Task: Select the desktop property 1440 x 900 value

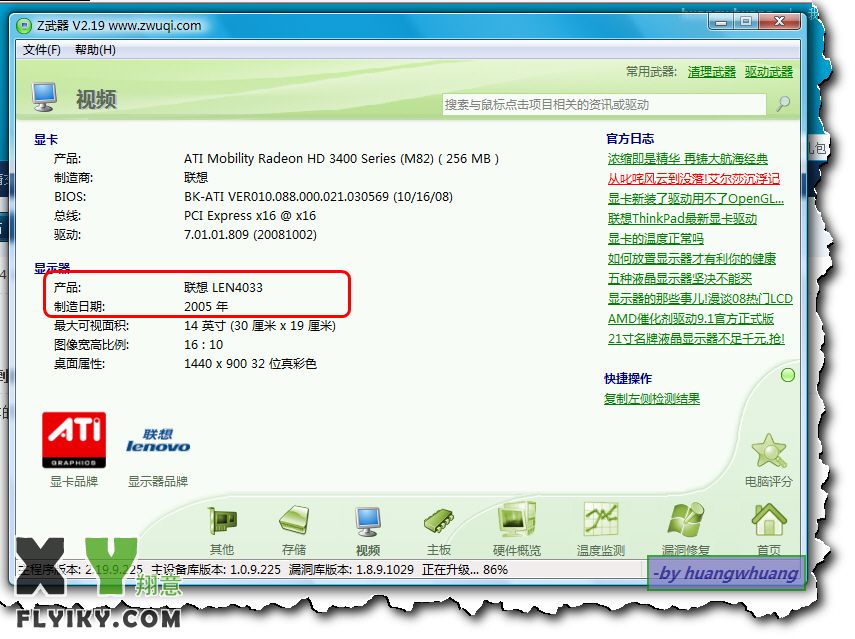Action: coord(250,364)
